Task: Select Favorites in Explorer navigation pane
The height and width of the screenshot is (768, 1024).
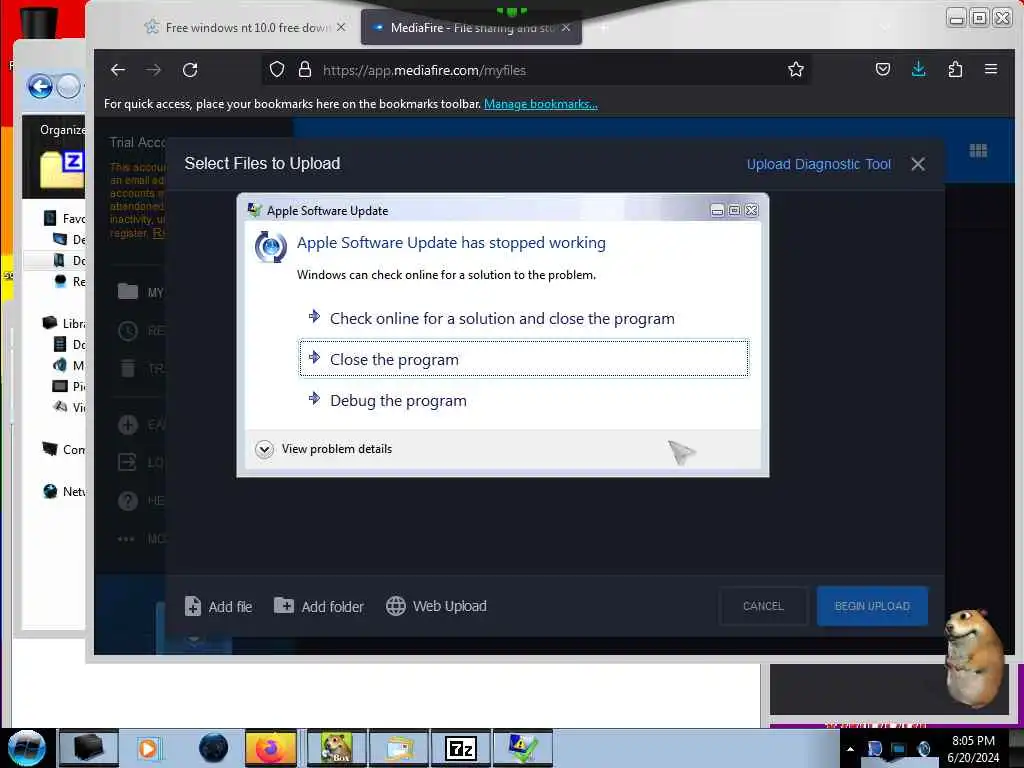Action: pos(64,218)
